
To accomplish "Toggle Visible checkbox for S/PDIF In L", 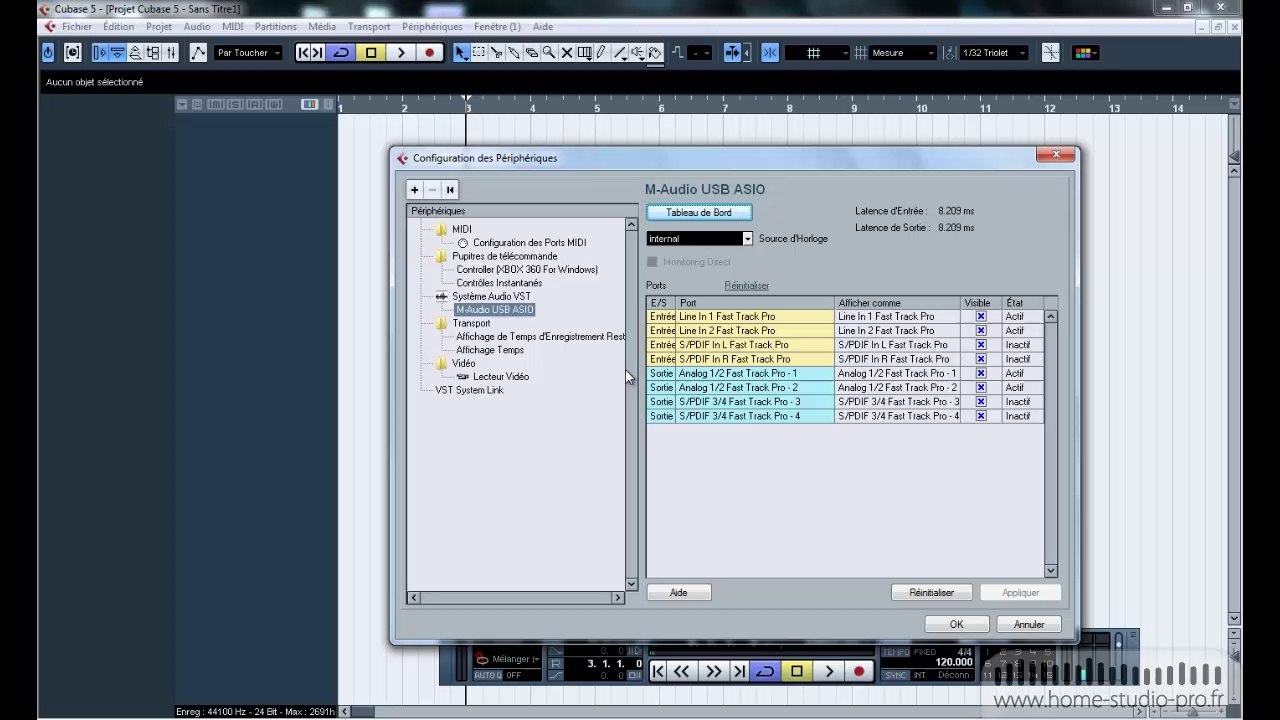I will pyautogui.click(x=981, y=345).
